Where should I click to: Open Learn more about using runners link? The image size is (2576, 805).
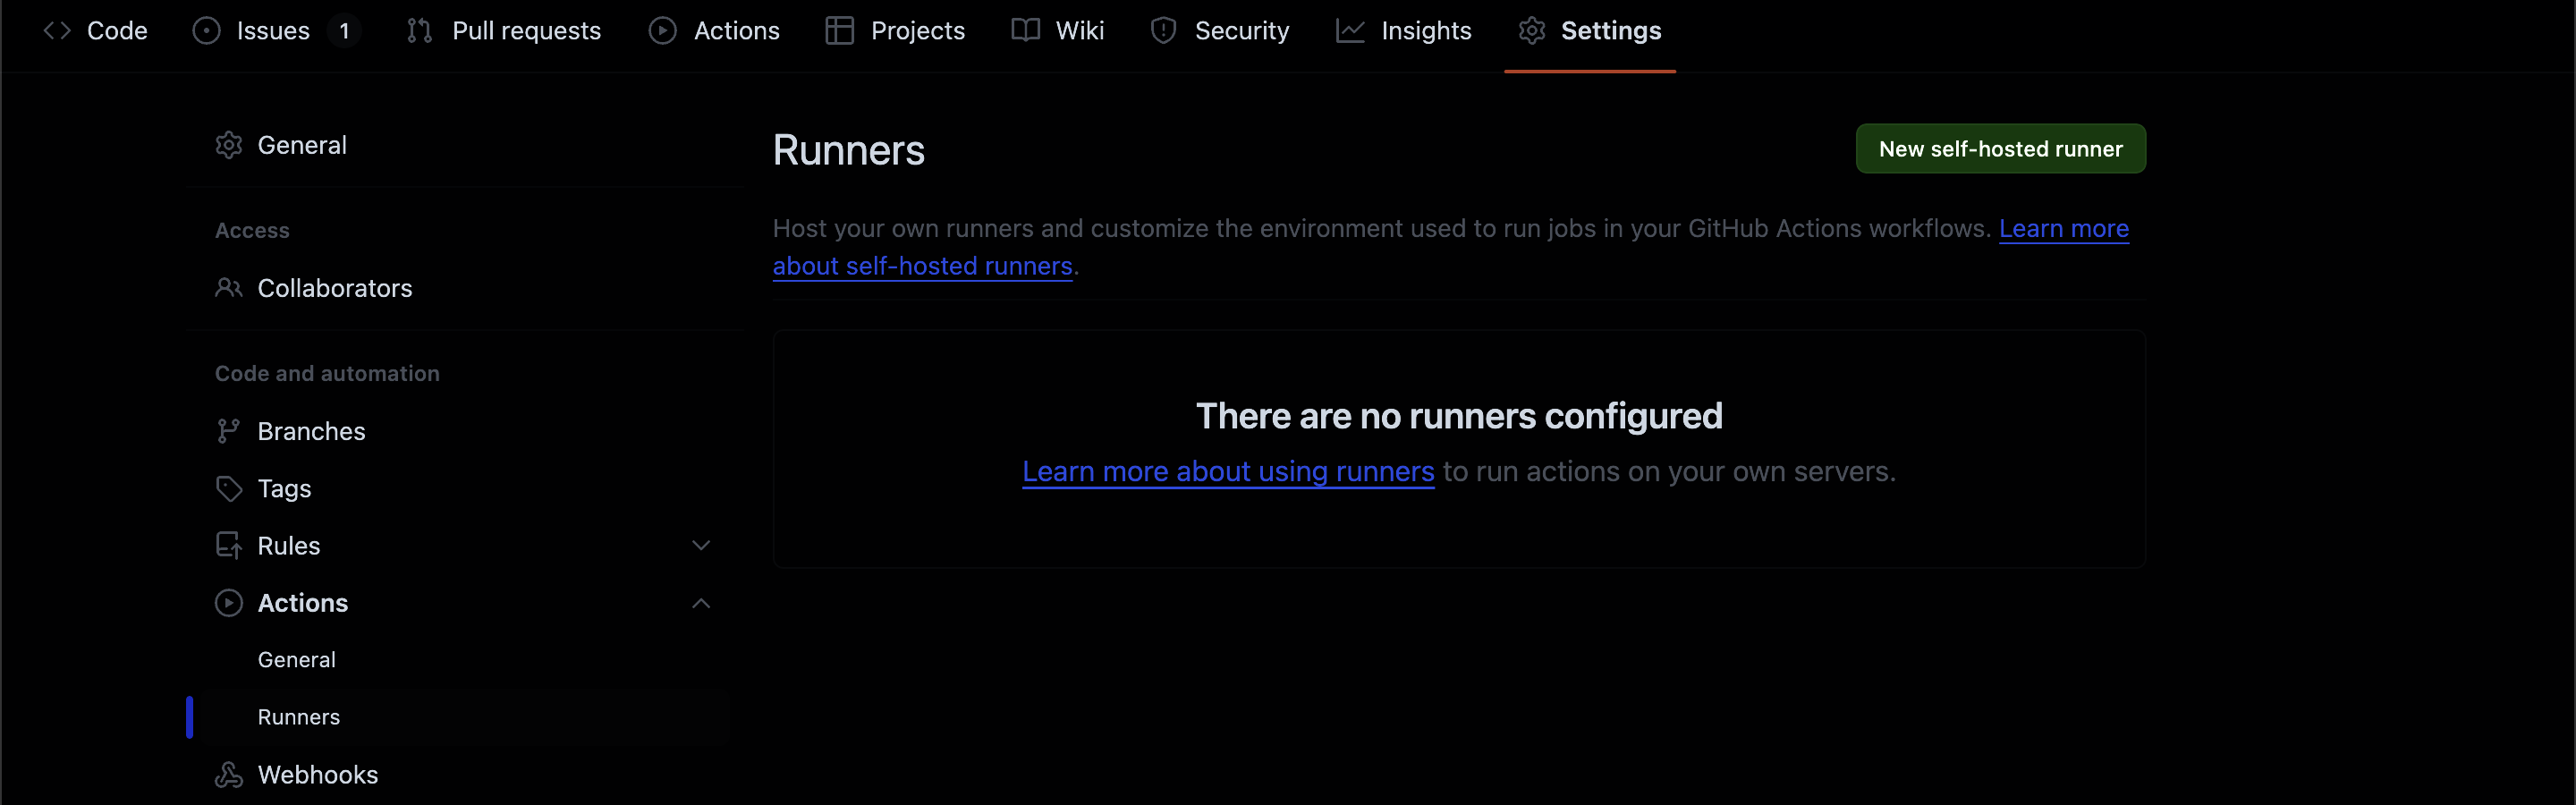click(x=1228, y=471)
